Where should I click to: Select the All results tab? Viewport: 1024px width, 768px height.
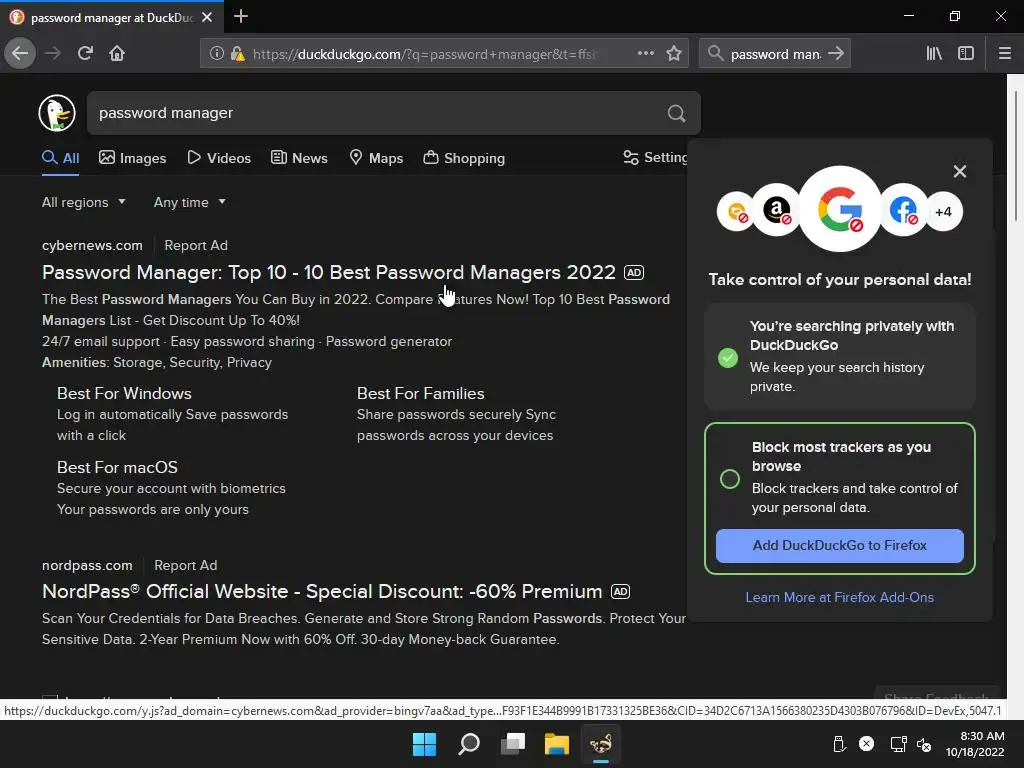(x=61, y=158)
